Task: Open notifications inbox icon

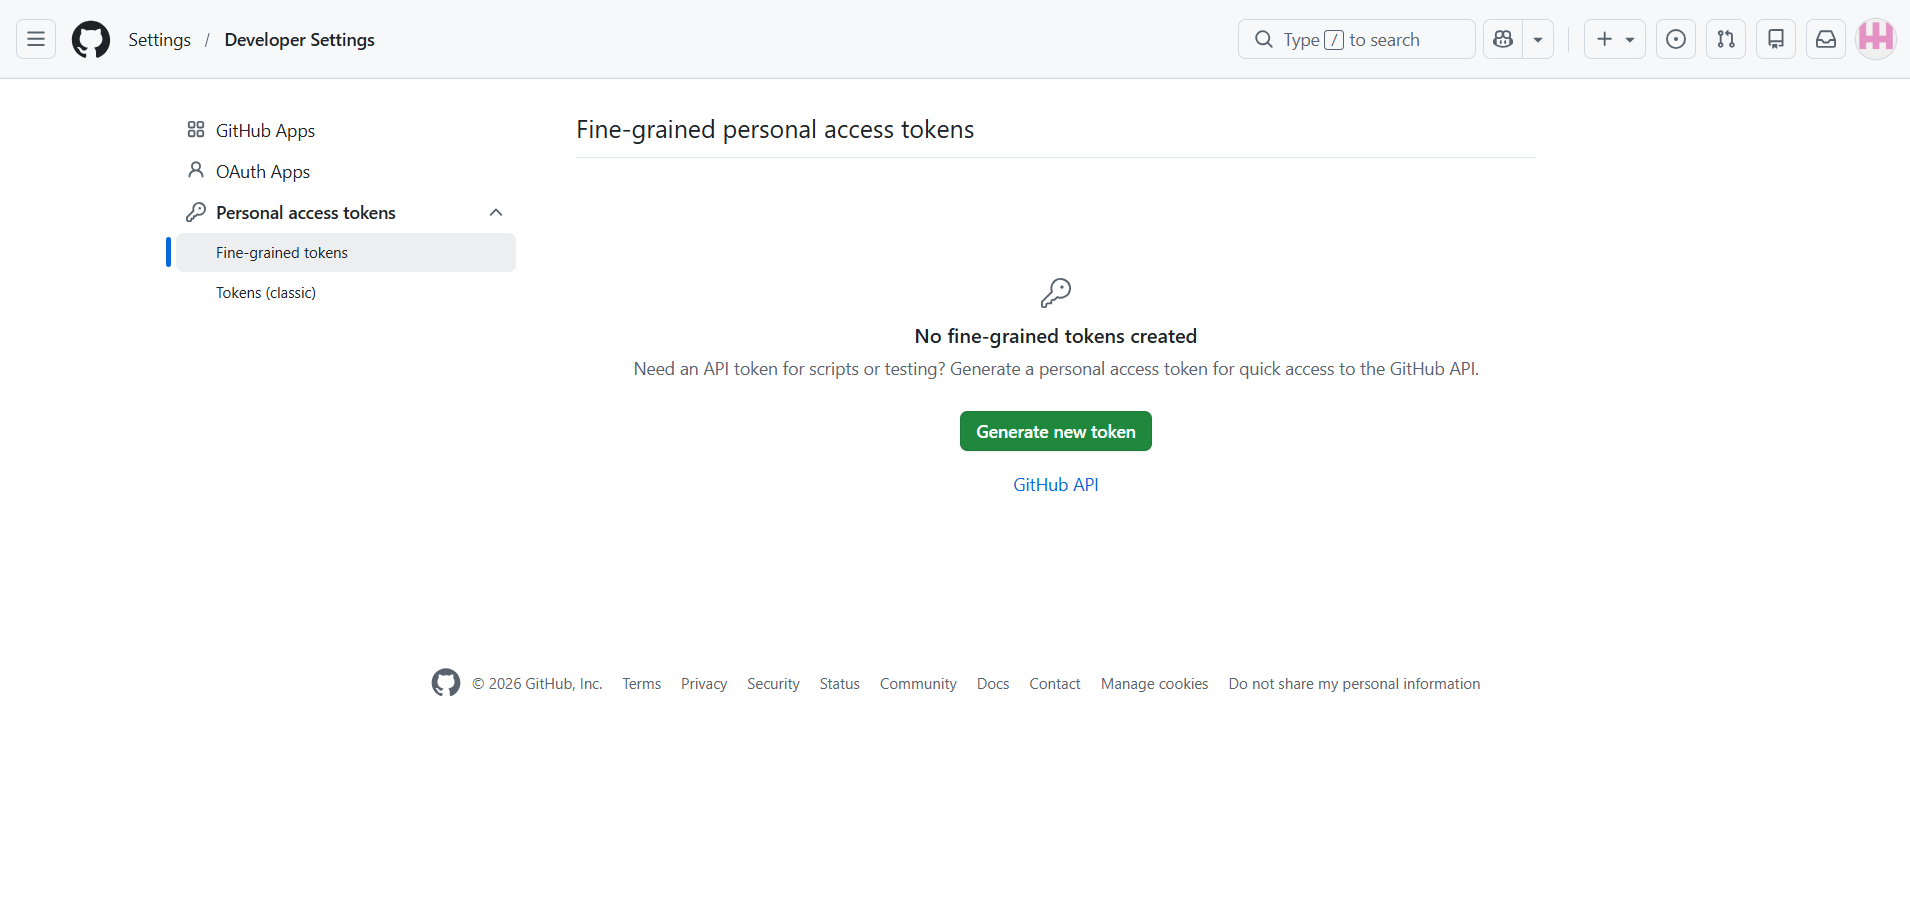Action: pyautogui.click(x=1826, y=39)
